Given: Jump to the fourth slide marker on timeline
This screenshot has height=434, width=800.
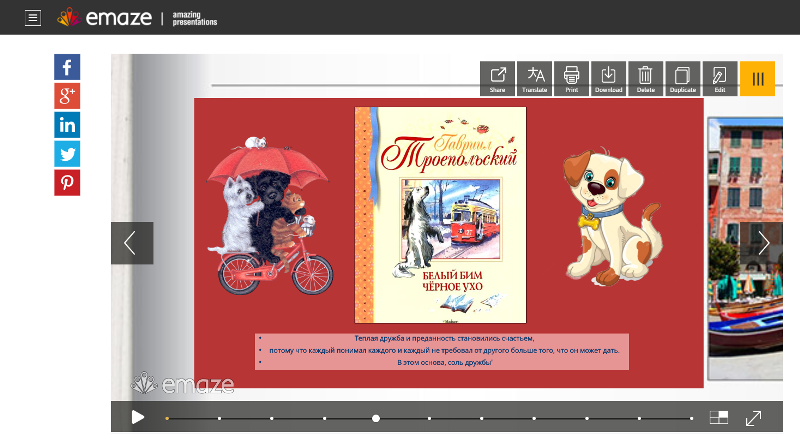Looking at the screenshot, I should pos(324,418).
